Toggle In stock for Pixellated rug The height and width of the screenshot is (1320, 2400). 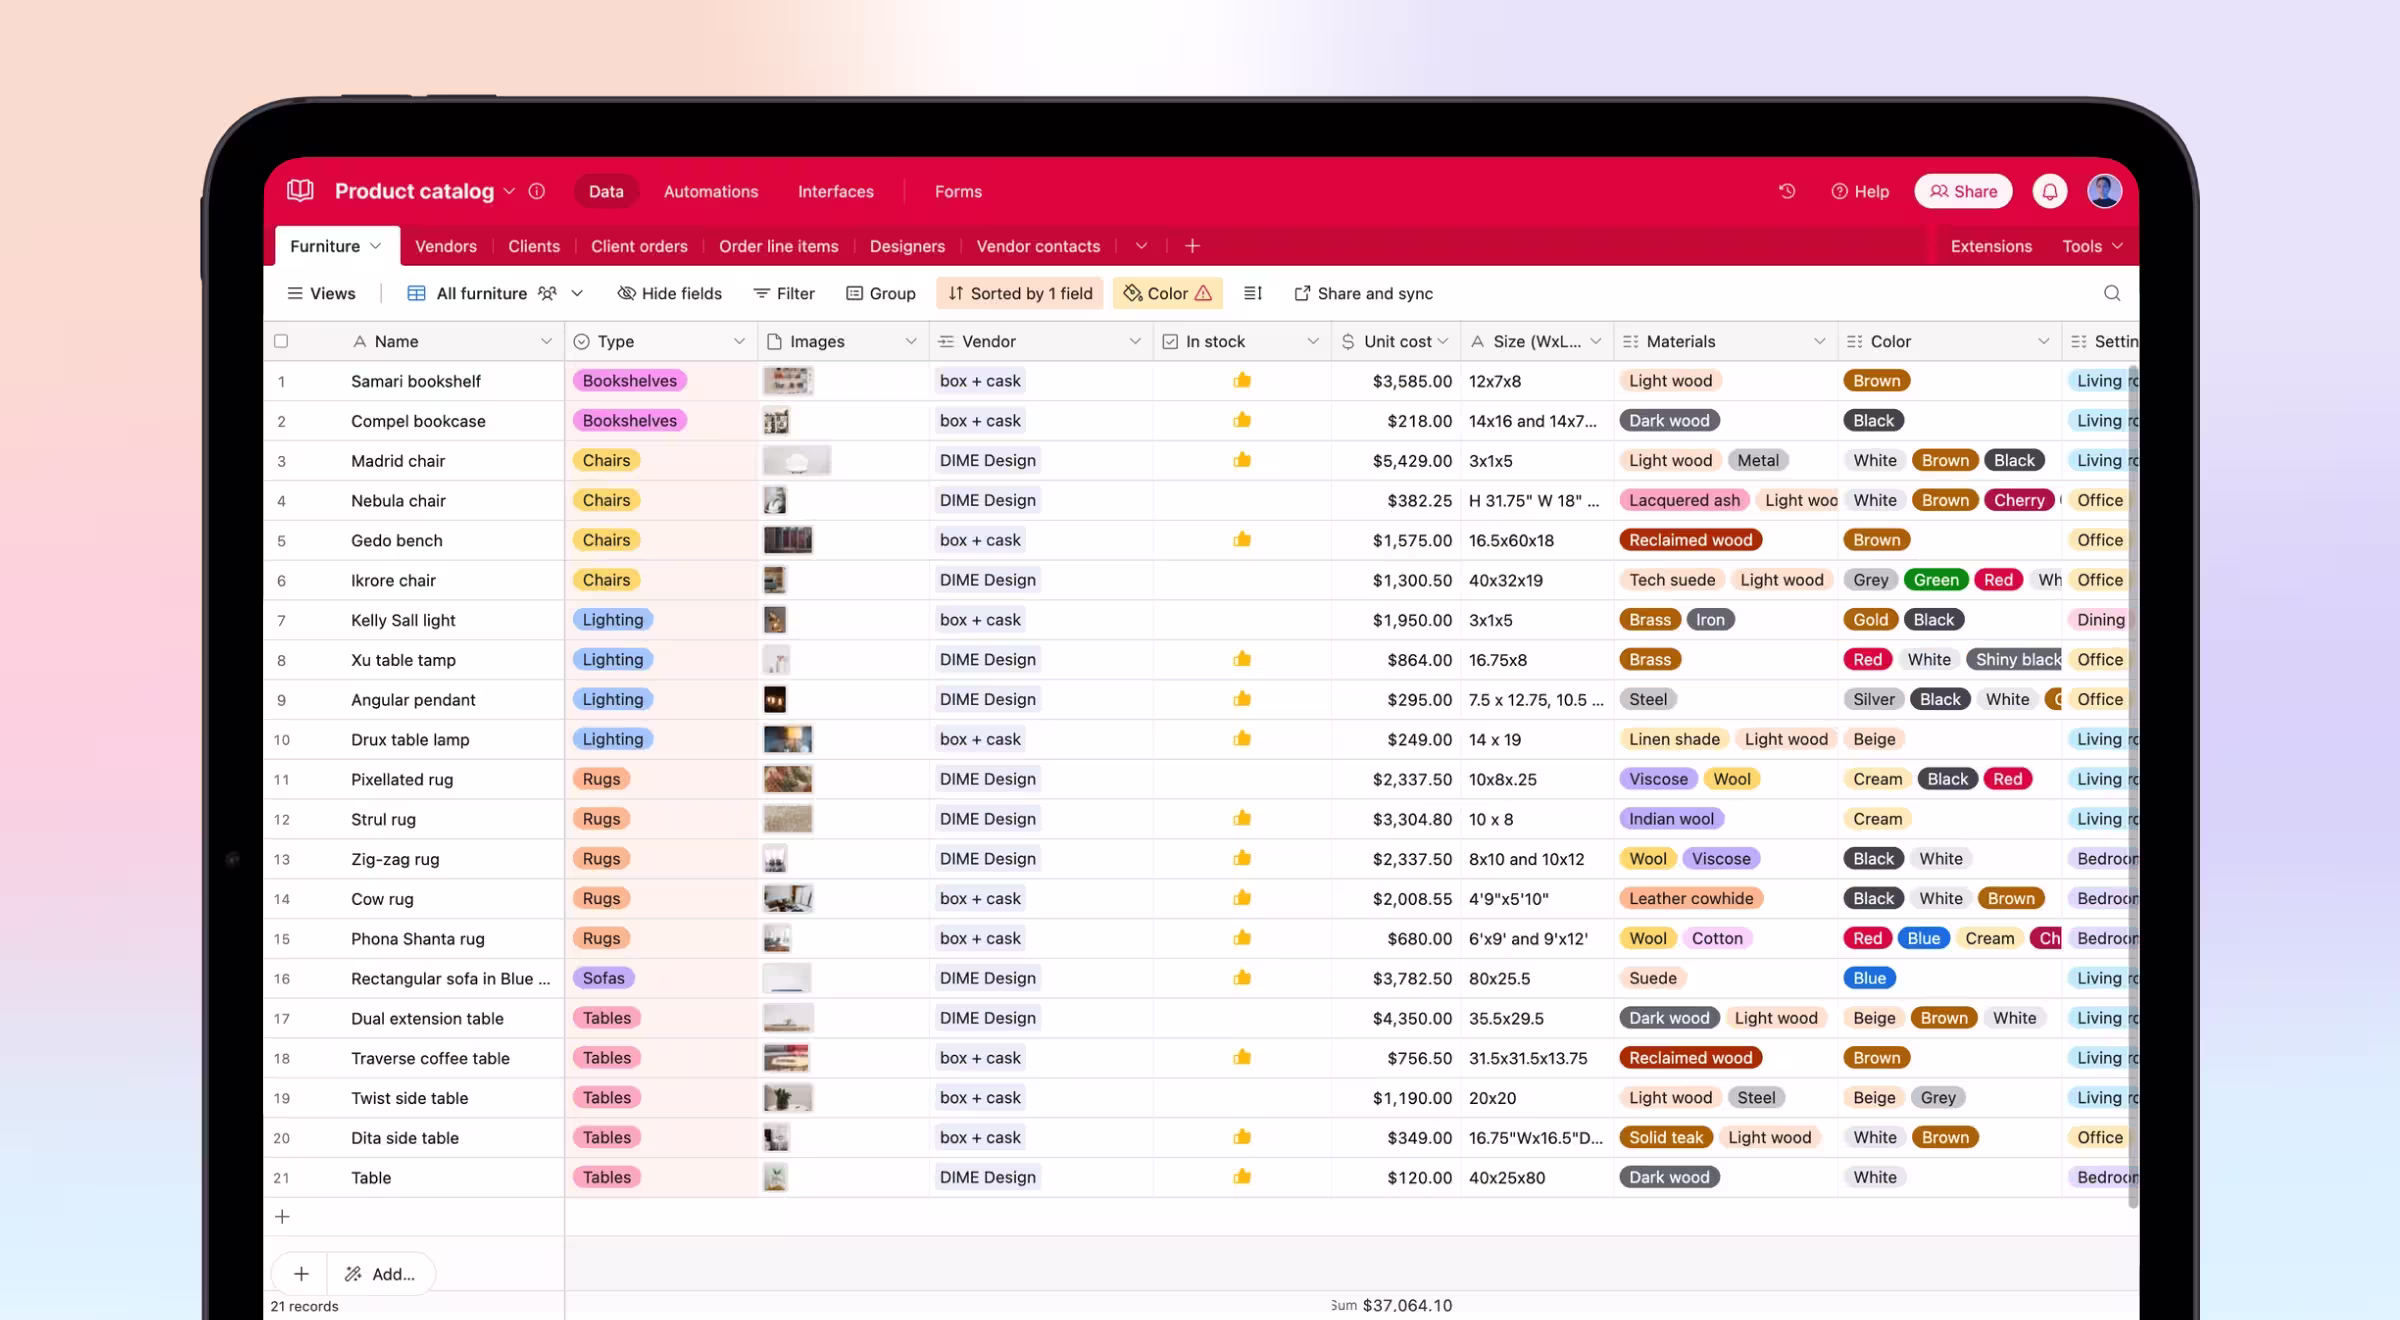[x=1242, y=779]
